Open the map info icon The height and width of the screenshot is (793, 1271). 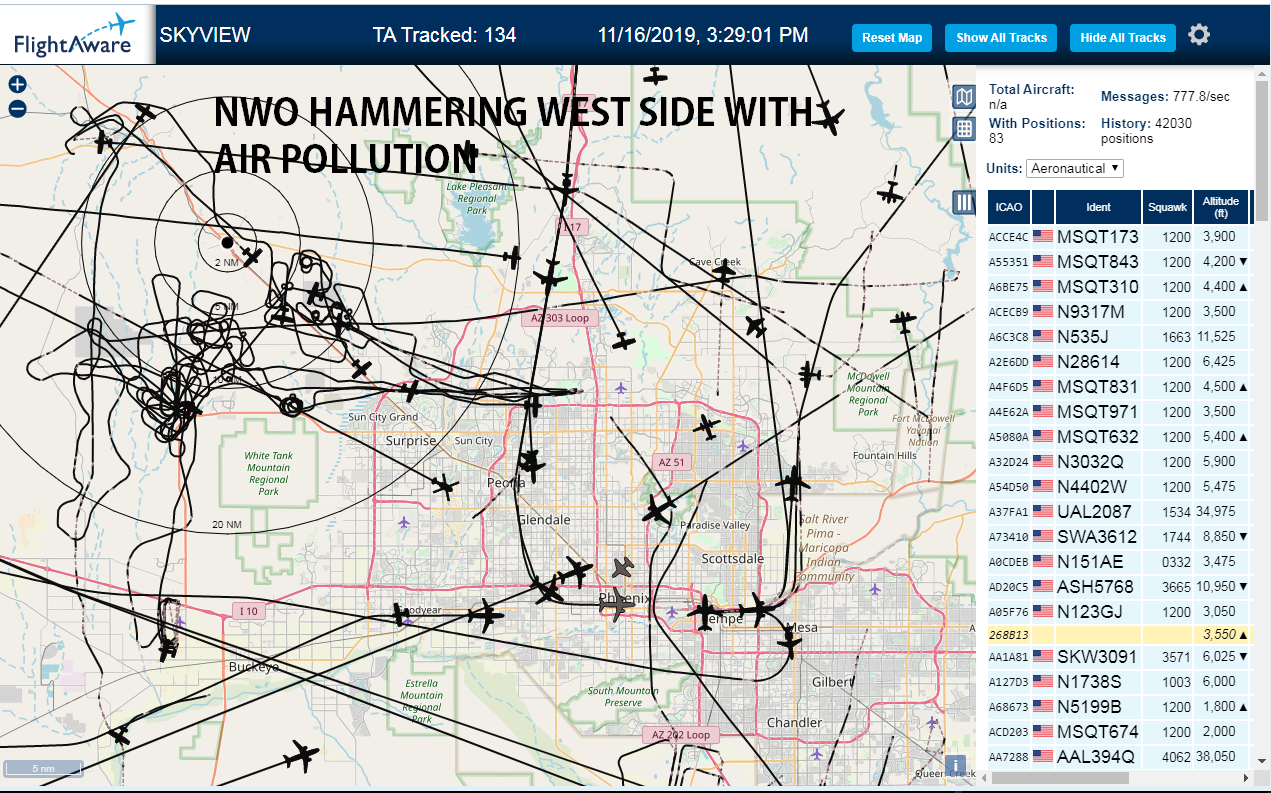click(x=954, y=765)
